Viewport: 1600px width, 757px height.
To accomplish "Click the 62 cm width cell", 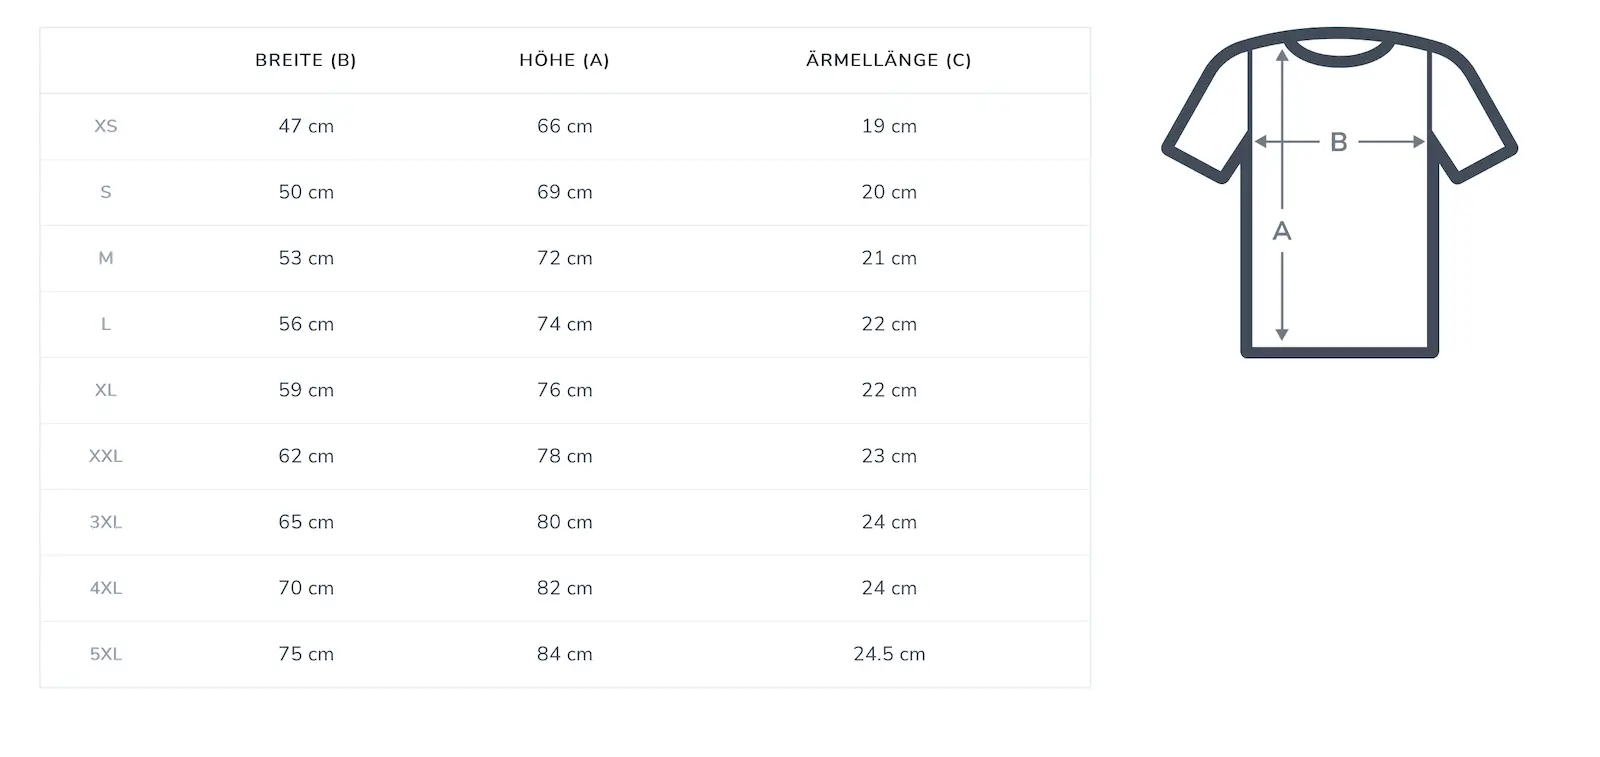I will (x=306, y=456).
